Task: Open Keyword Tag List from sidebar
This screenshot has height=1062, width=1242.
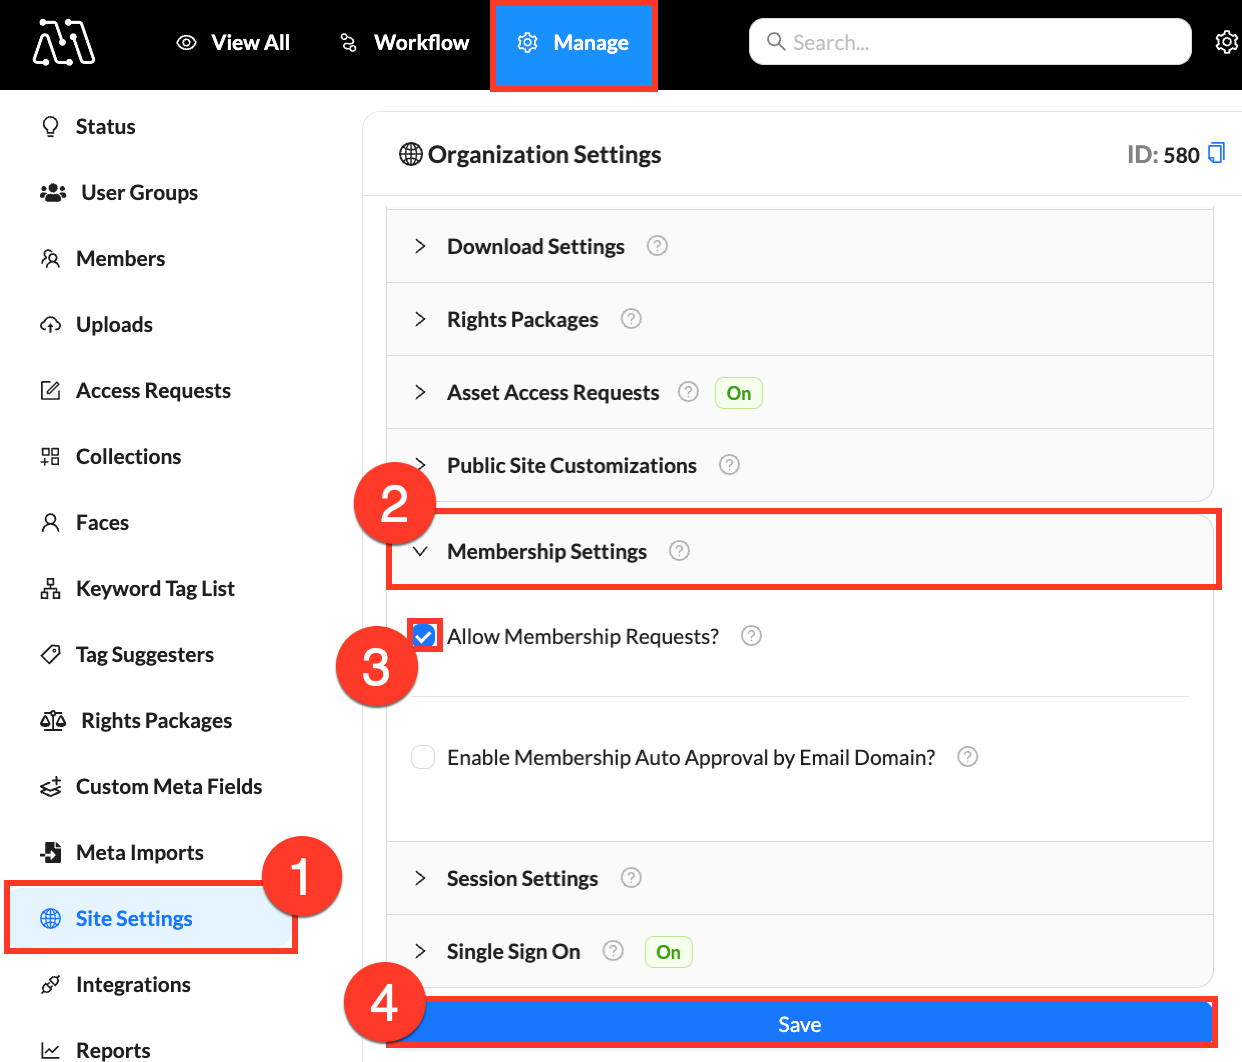Action: point(155,589)
